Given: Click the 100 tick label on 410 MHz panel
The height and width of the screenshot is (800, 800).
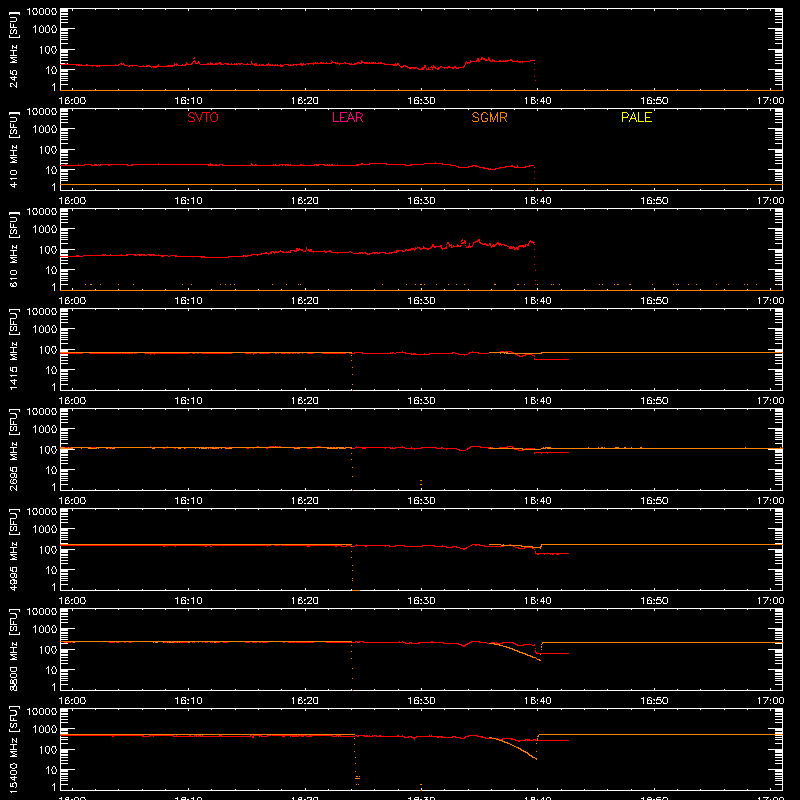Looking at the screenshot, I should (48, 150).
